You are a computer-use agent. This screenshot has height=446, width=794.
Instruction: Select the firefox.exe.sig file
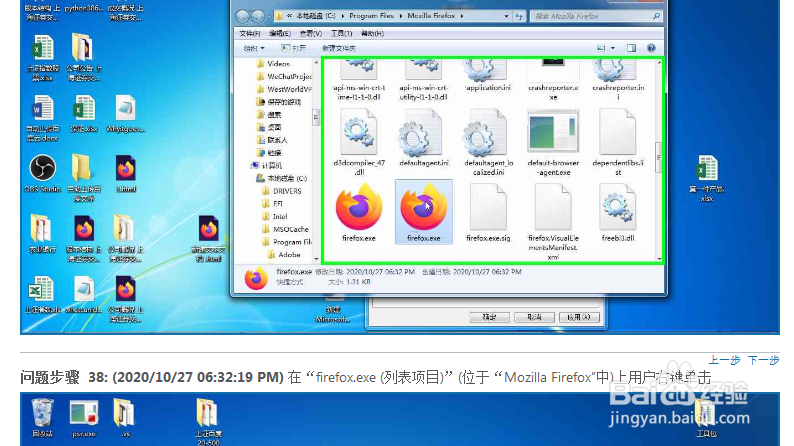coord(488,212)
